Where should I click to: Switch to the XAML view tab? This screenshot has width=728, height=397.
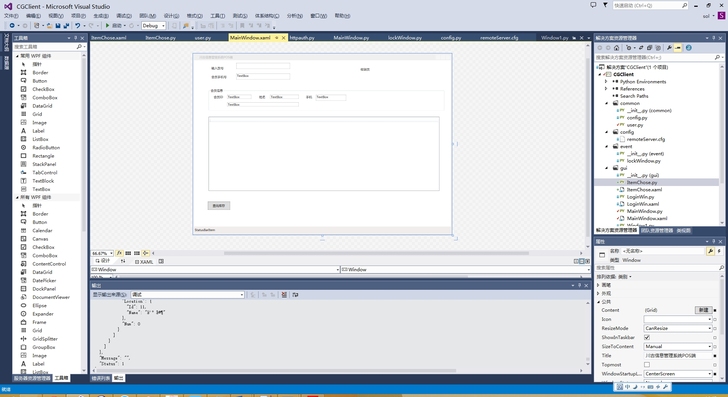[x=145, y=262]
